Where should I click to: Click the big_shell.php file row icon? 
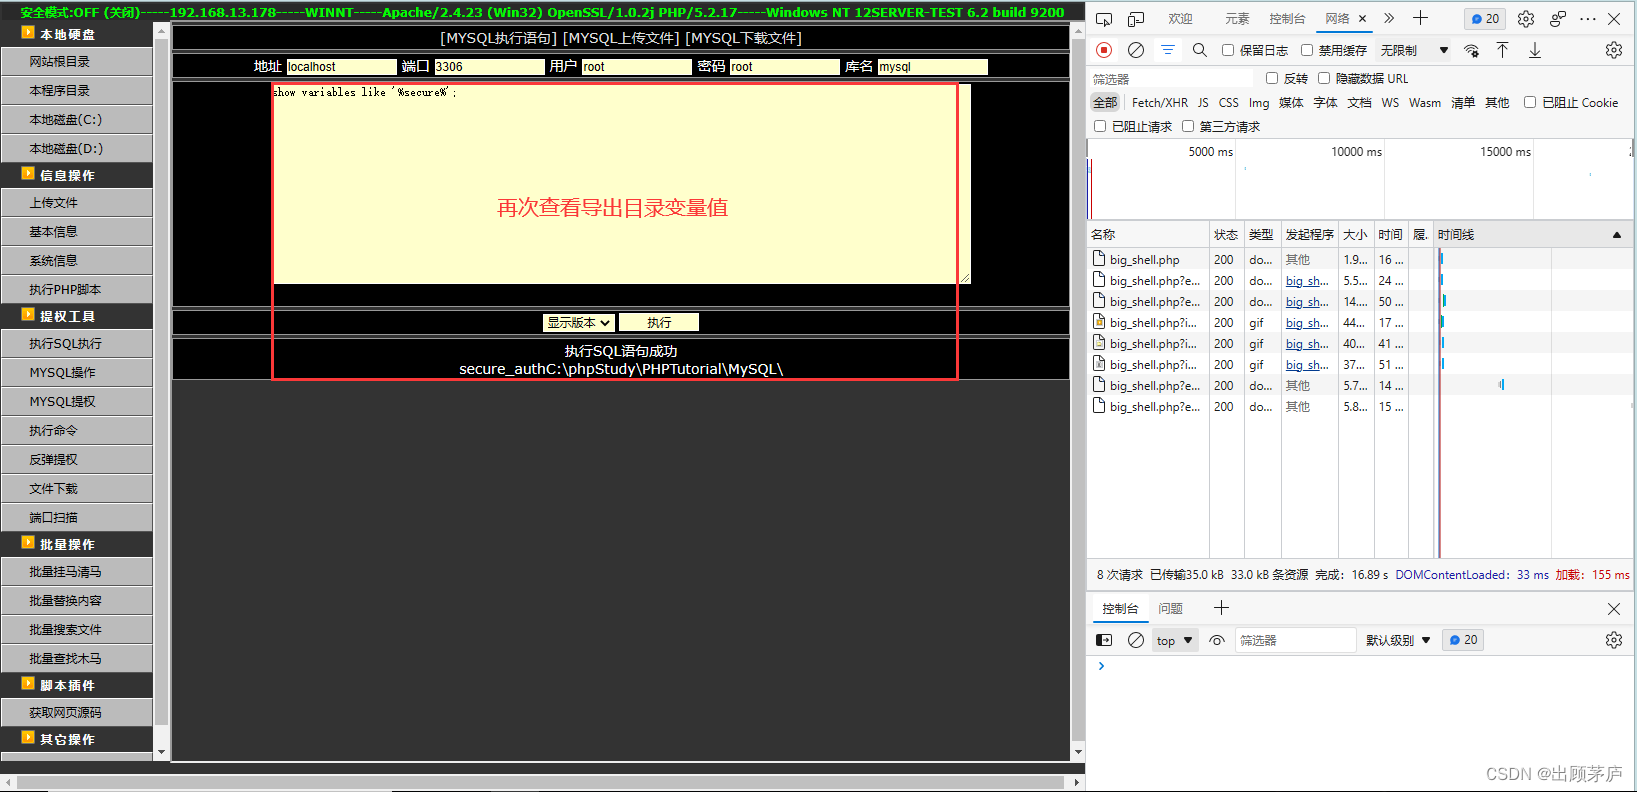[x=1099, y=259]
